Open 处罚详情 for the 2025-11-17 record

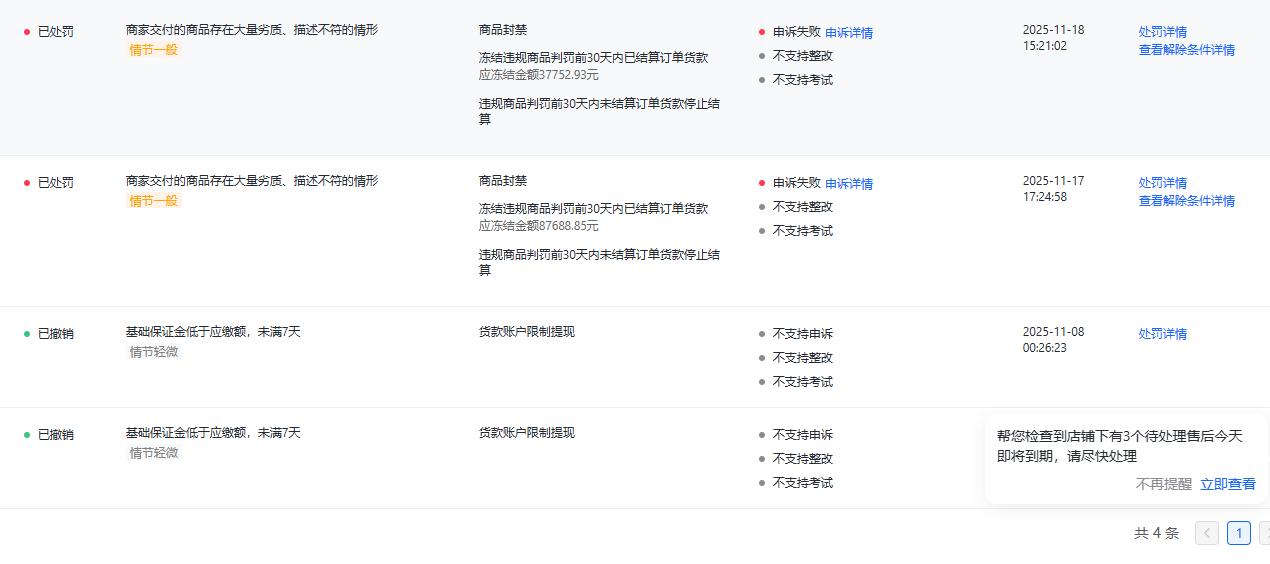pos(1162,183)
